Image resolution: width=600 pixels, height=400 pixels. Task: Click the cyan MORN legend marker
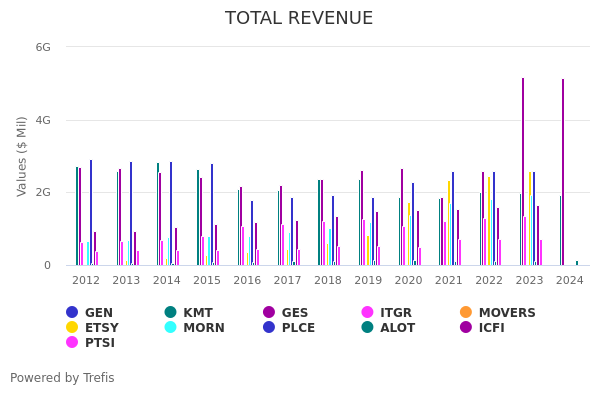(171, 328)
